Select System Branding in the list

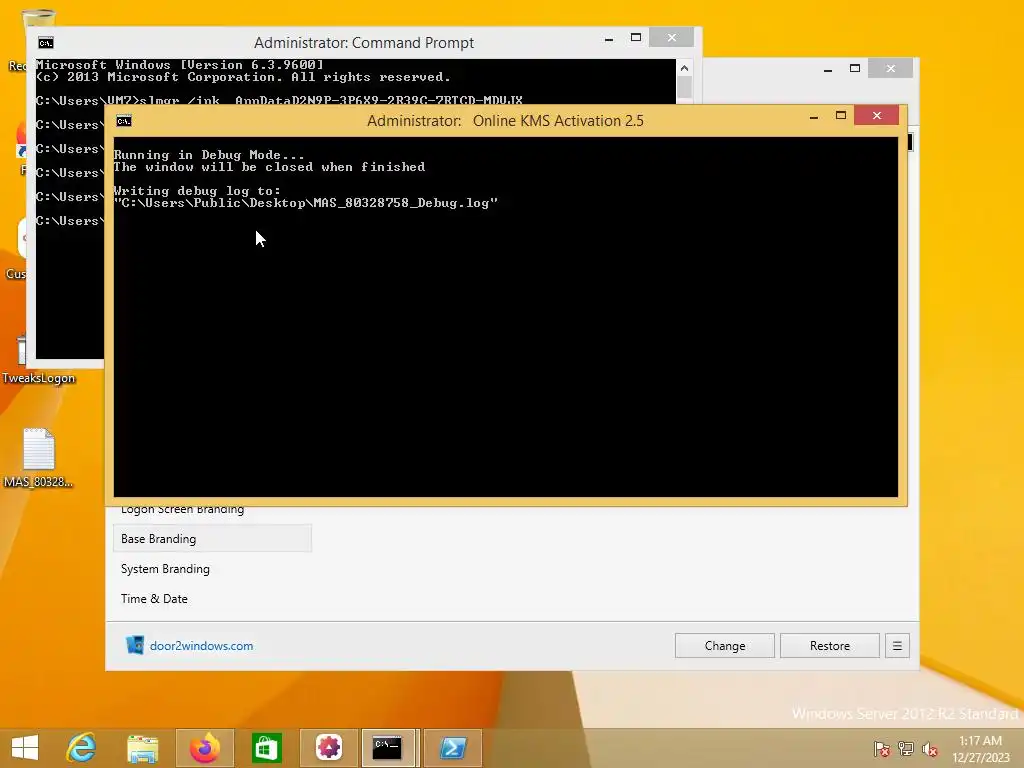[x=212, y=569]
